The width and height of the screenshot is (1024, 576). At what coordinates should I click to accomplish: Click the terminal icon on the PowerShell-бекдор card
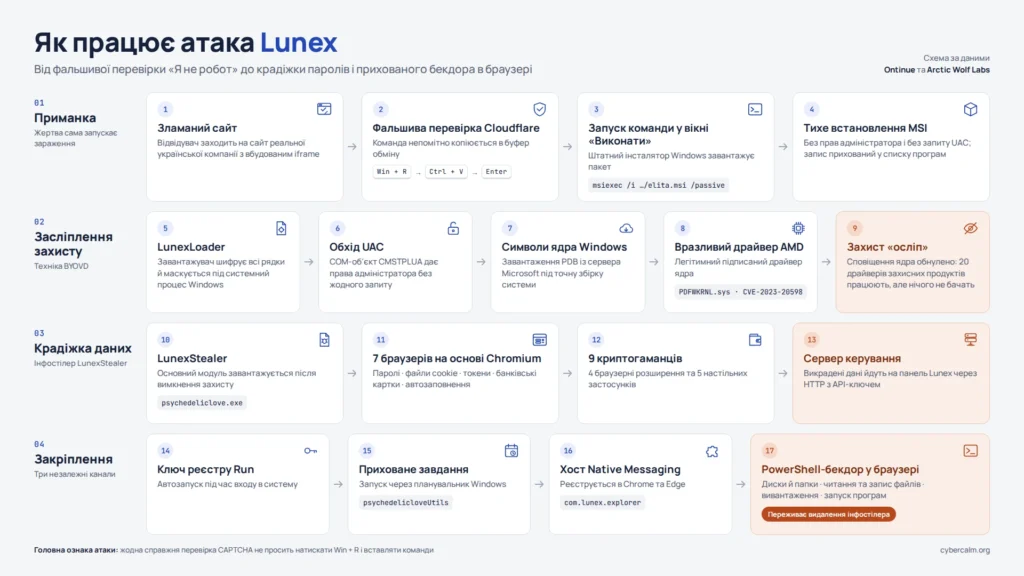click(x=970, y=451)
